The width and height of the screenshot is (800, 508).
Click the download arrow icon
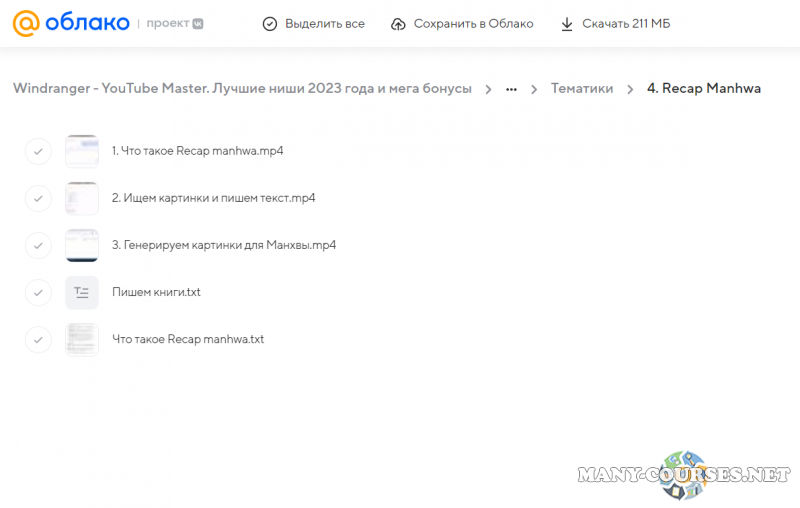click(567, 24)
